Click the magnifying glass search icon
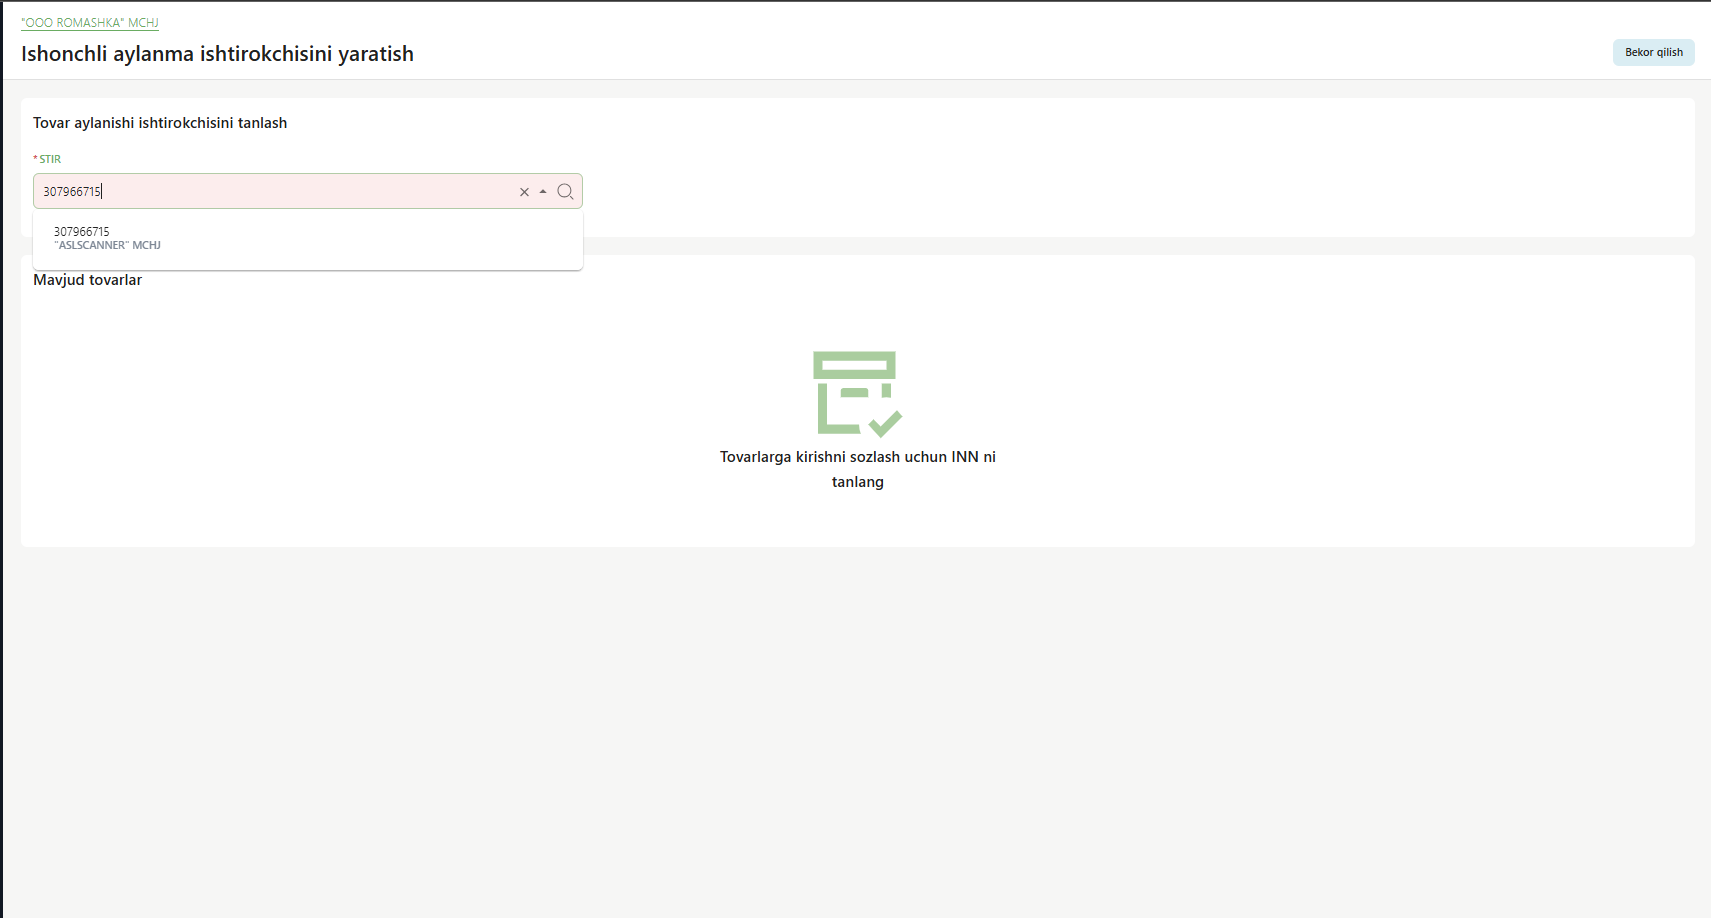 [565, 192]
